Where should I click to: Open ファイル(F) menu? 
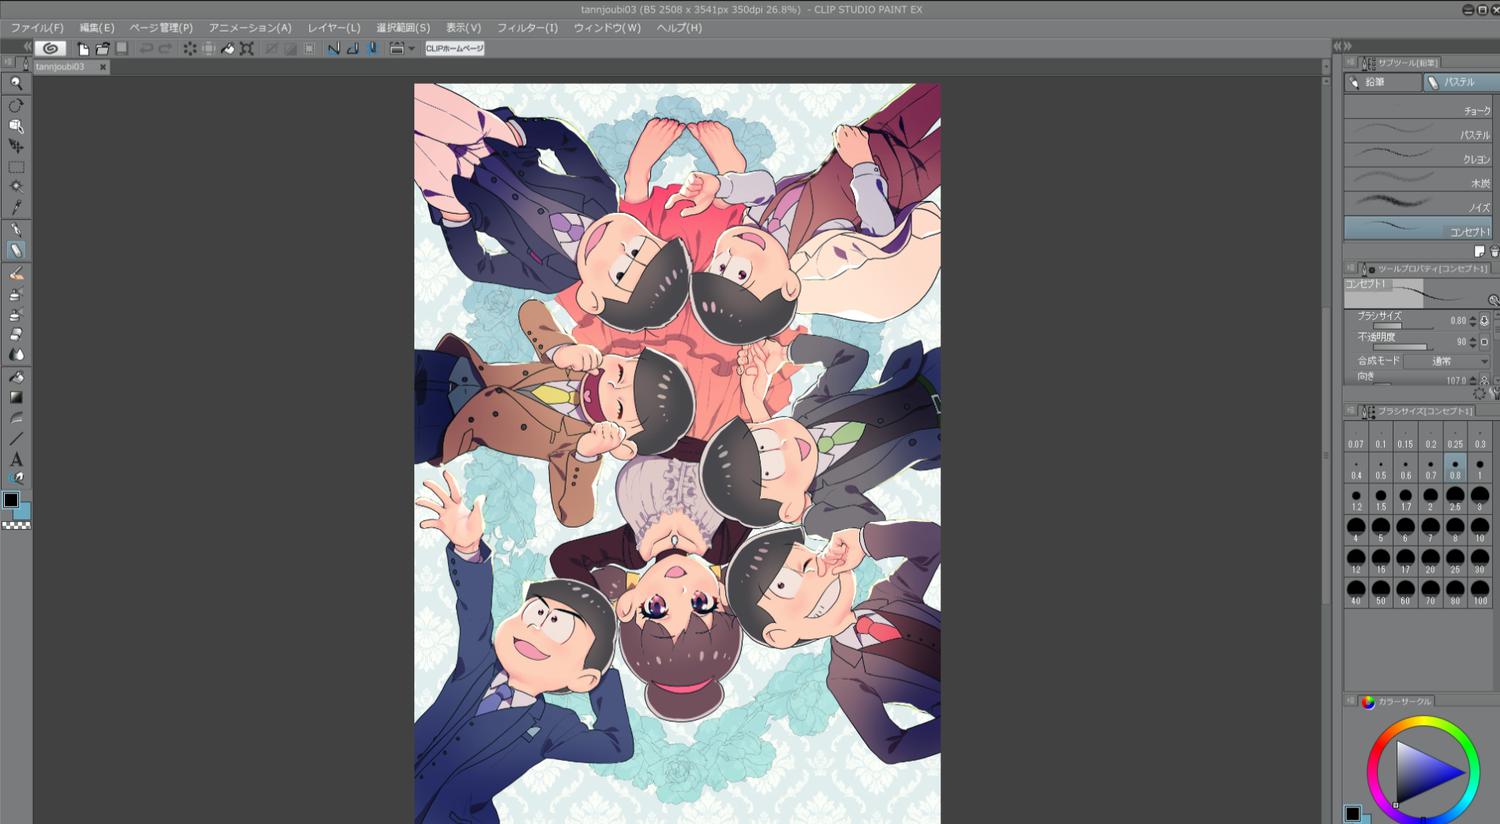pos(36,28)
